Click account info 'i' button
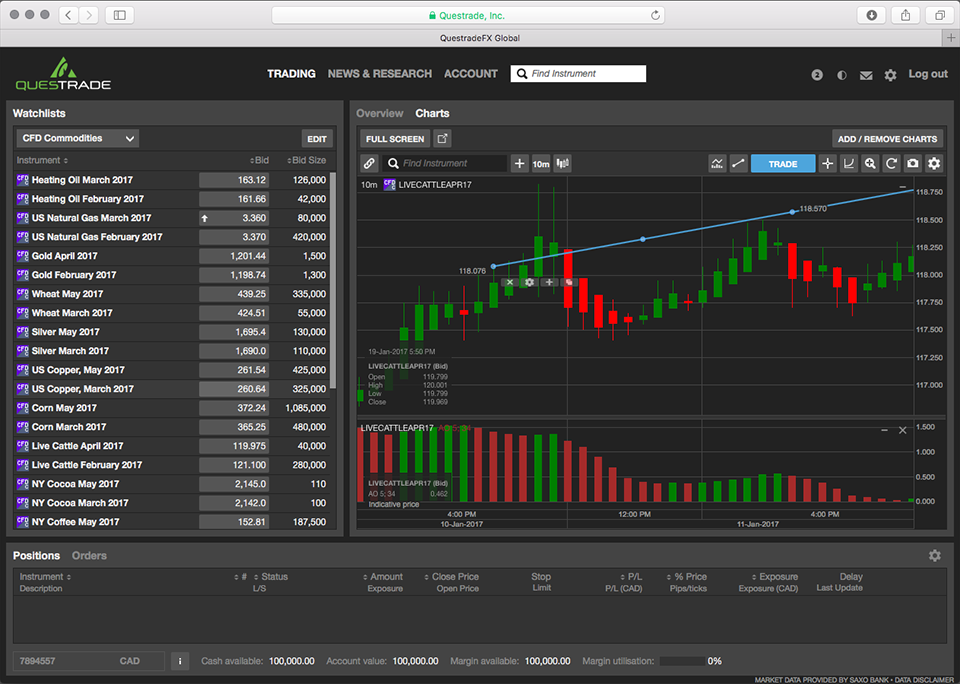 (x=179, y=661)
